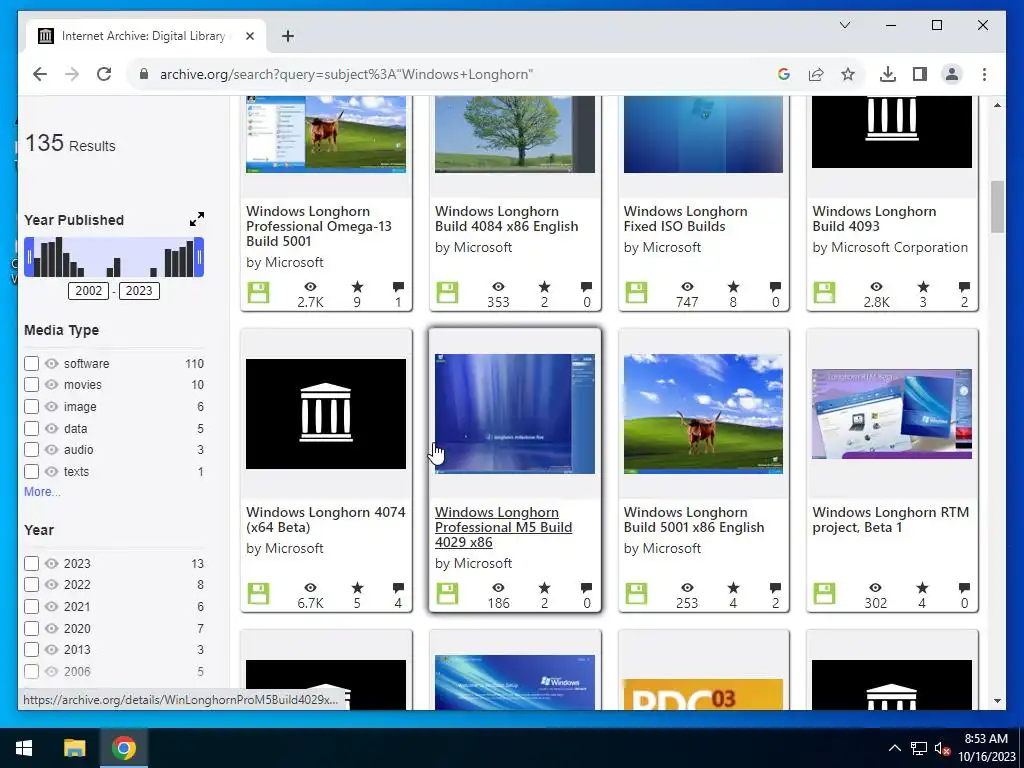
Task: View site information padlock icon
Action: [144, 74]
